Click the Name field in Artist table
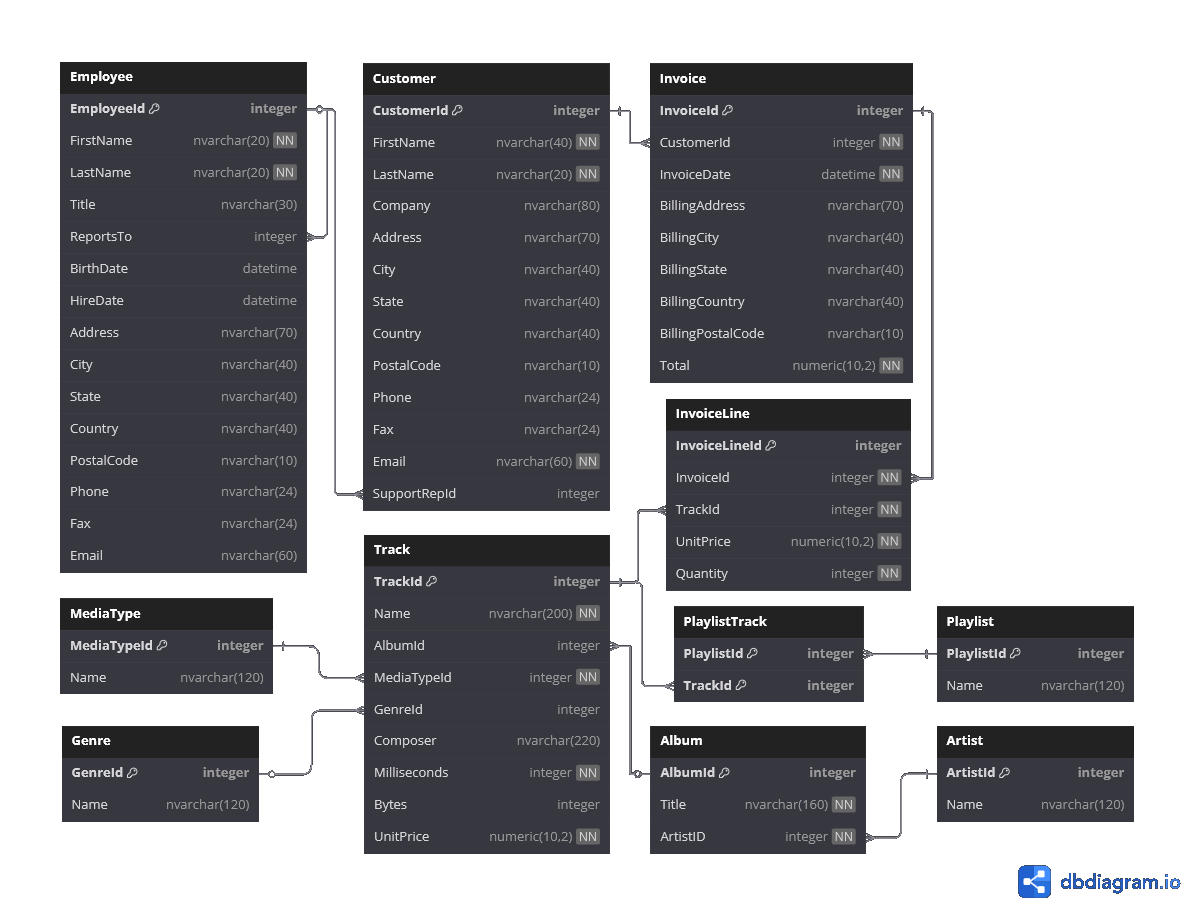The height and width of the screenshot is (924, 1198). coord(1035,805)
